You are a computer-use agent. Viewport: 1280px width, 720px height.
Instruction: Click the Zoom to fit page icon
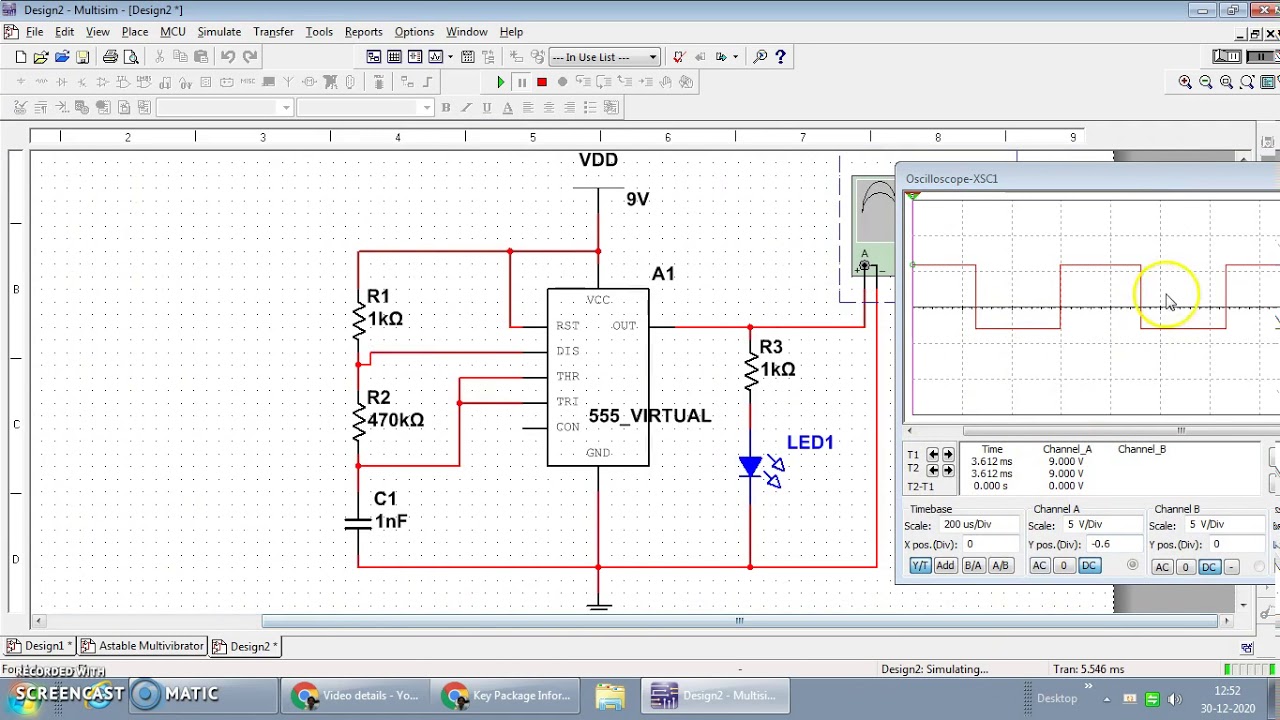click(1247, 82)
